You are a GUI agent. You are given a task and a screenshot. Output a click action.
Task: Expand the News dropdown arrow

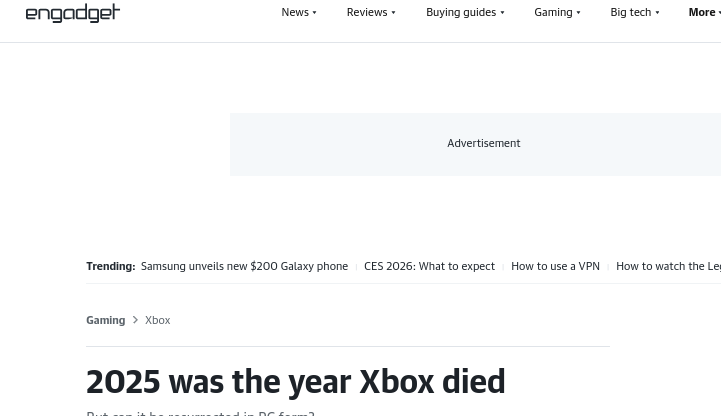pyautogui.click(x=314, y=13)
